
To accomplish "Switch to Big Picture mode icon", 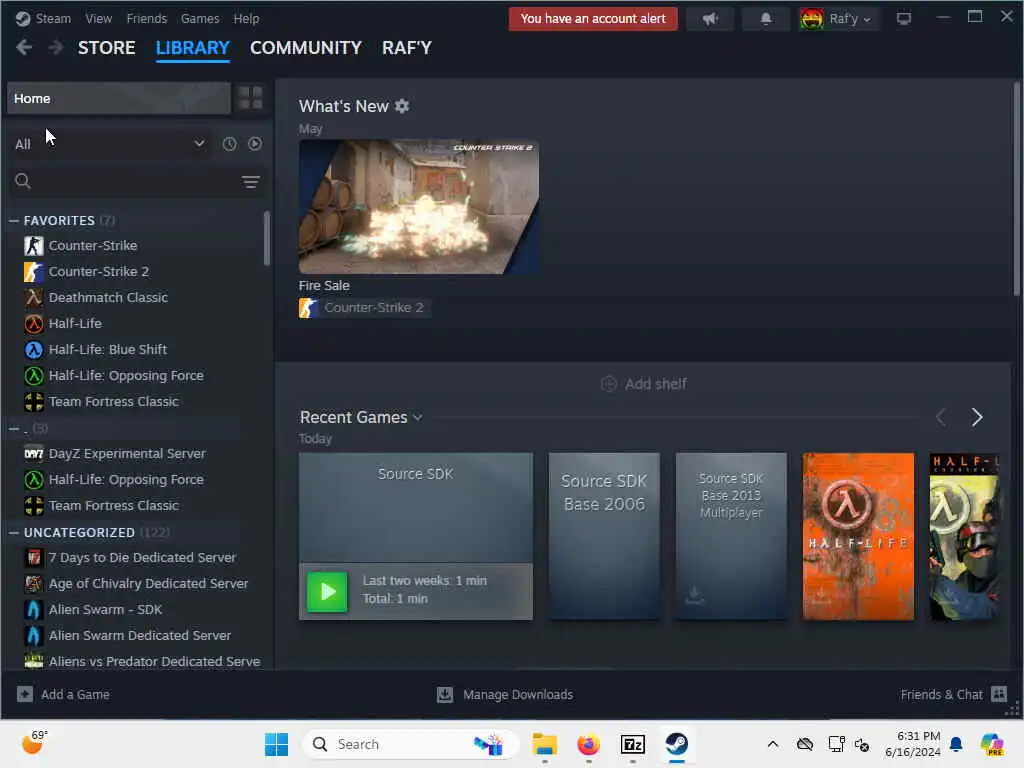I will [x=904, y=19].
